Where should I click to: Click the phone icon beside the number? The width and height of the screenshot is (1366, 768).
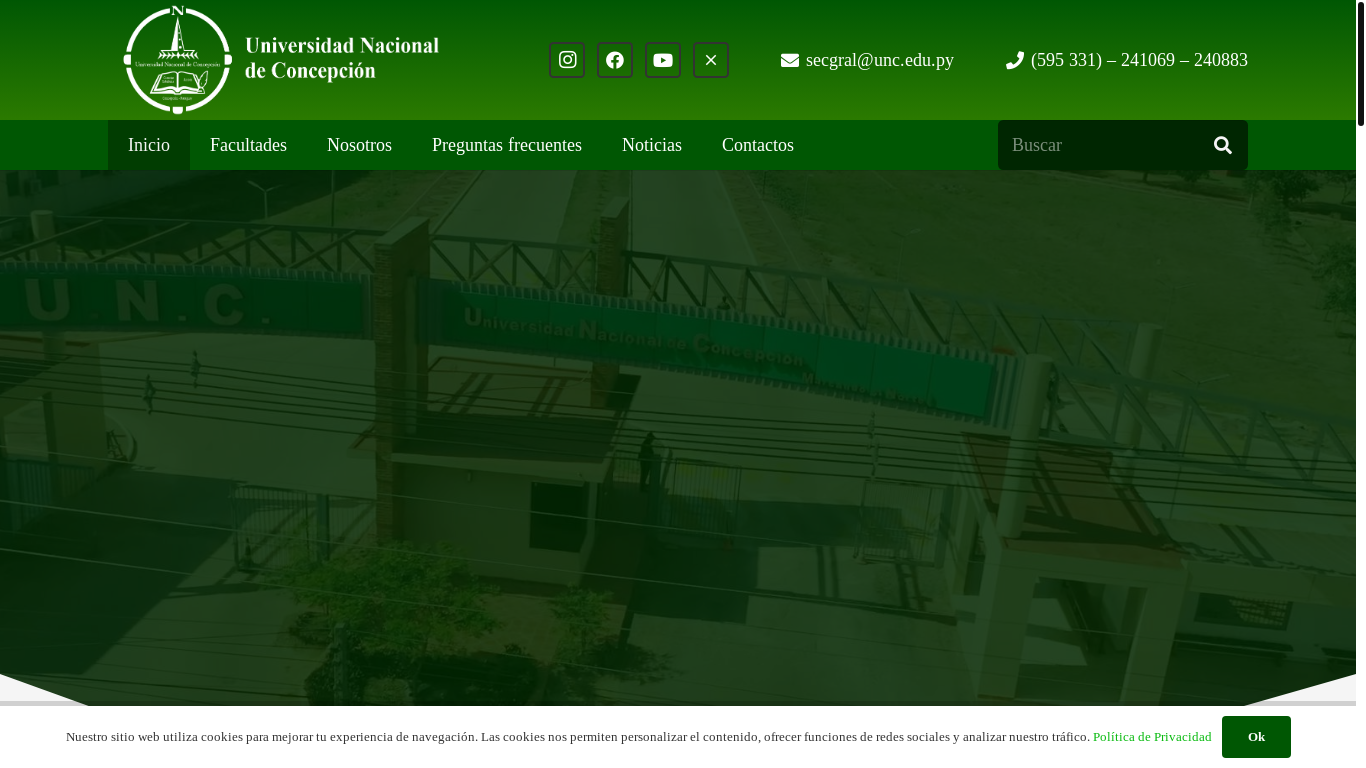(x=1015, y=60)
